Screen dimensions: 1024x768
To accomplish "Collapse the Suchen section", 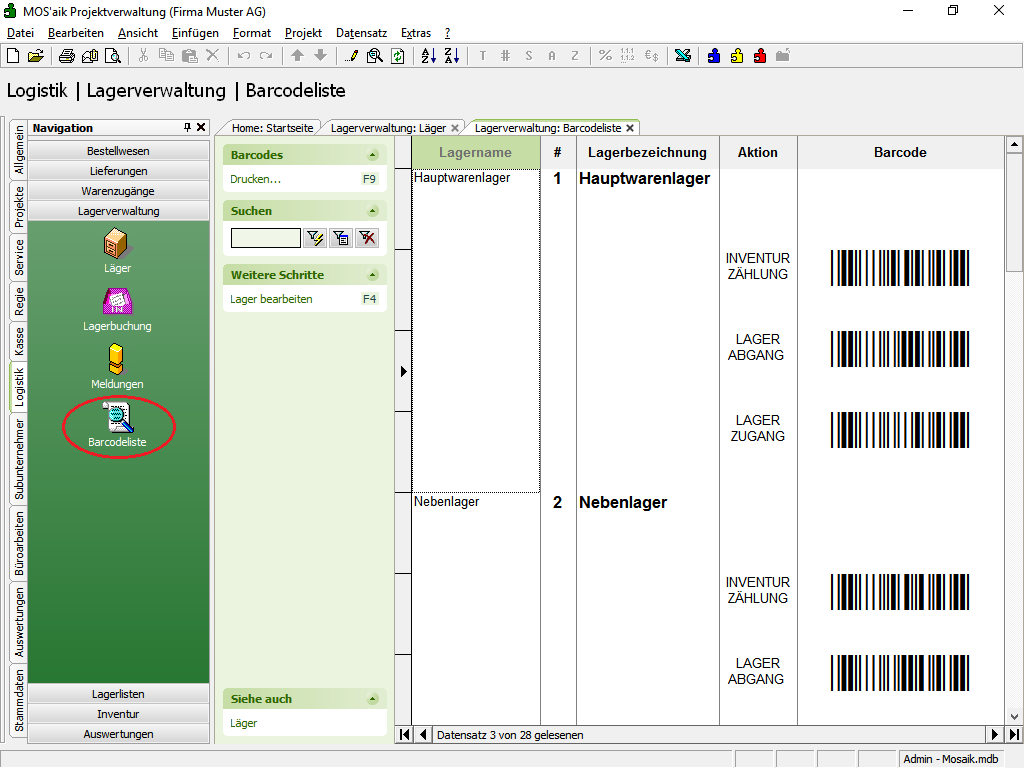I will click(x=373, y=211).
